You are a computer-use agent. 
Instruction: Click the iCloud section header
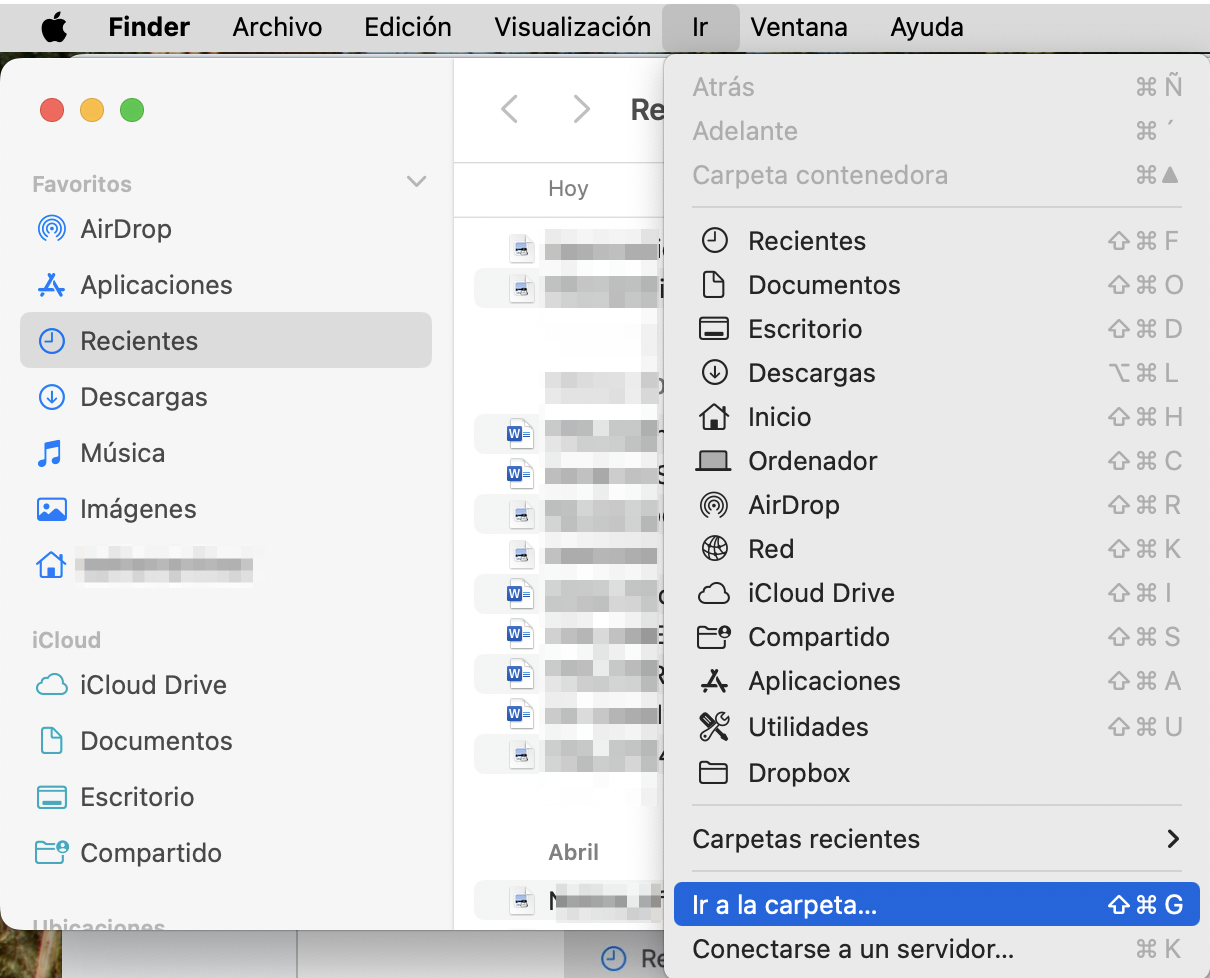[x=66, y=640]
